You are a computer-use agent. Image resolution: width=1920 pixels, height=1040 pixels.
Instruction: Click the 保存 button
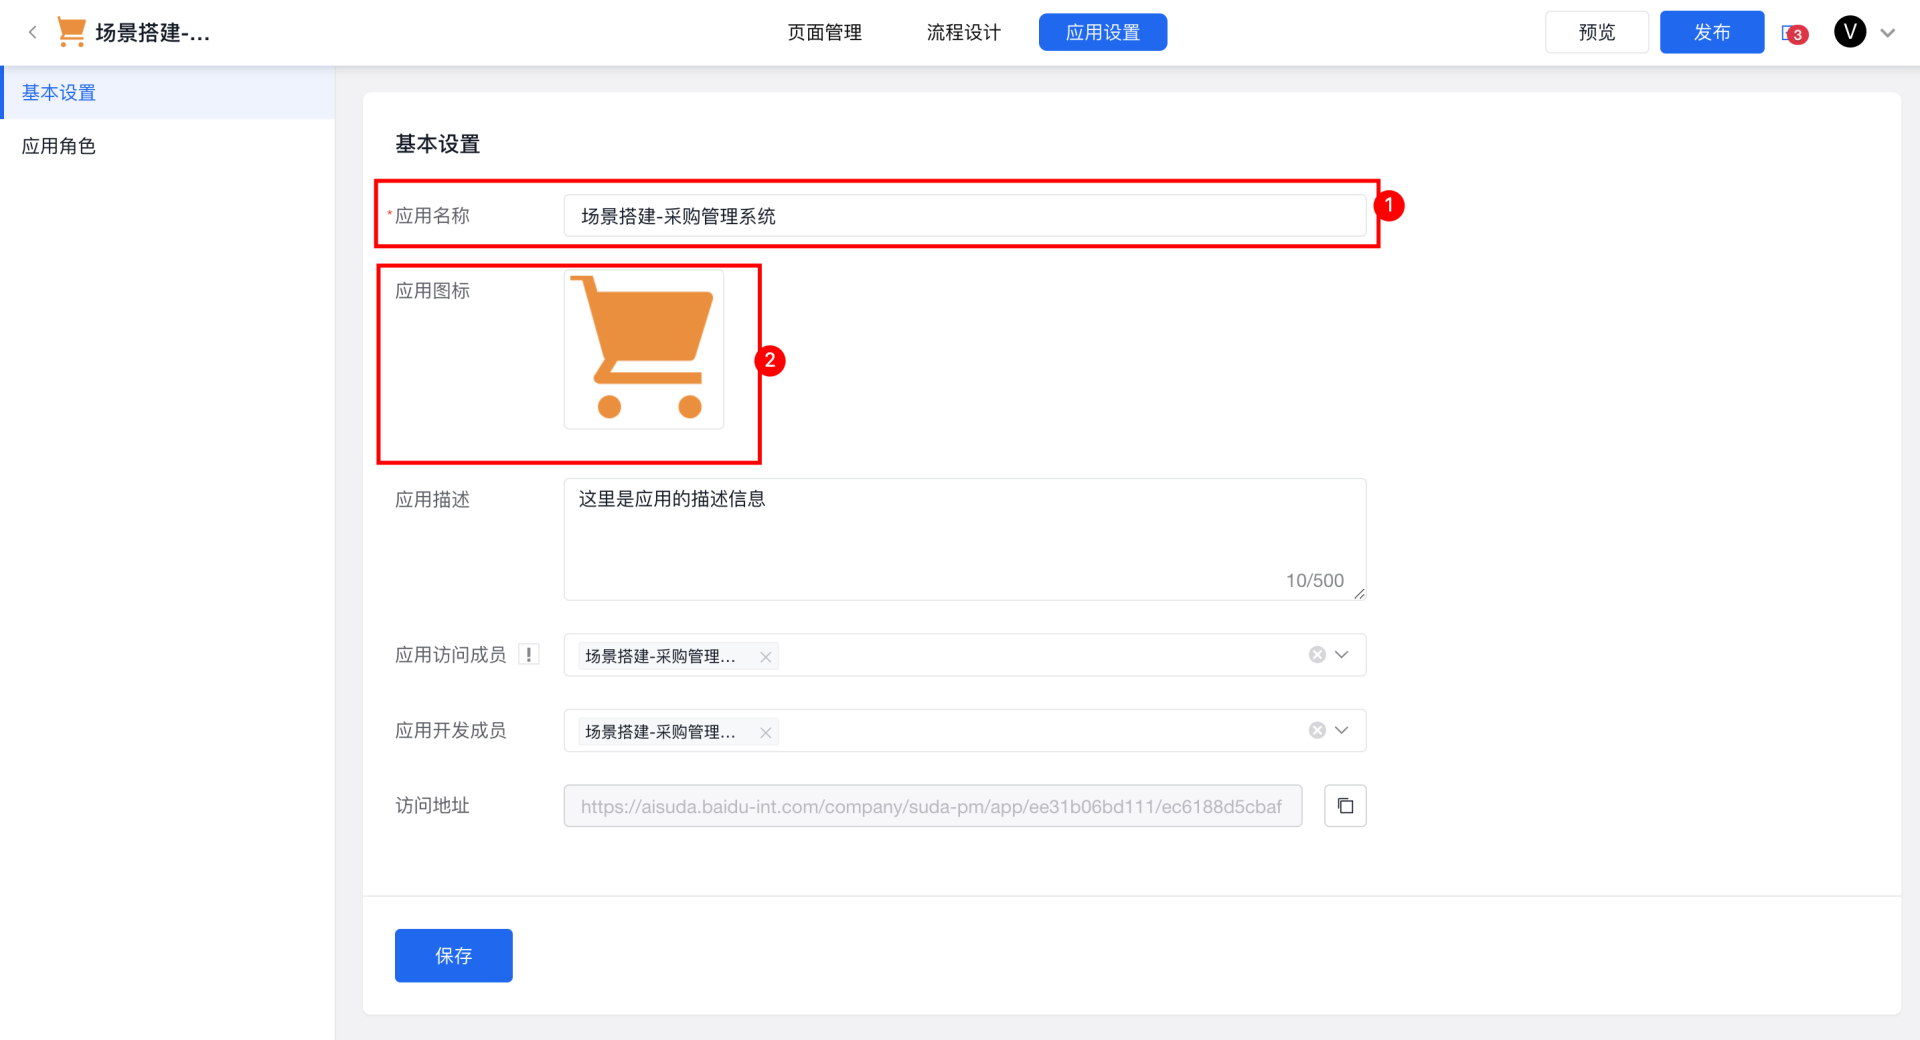click(453, 956)
